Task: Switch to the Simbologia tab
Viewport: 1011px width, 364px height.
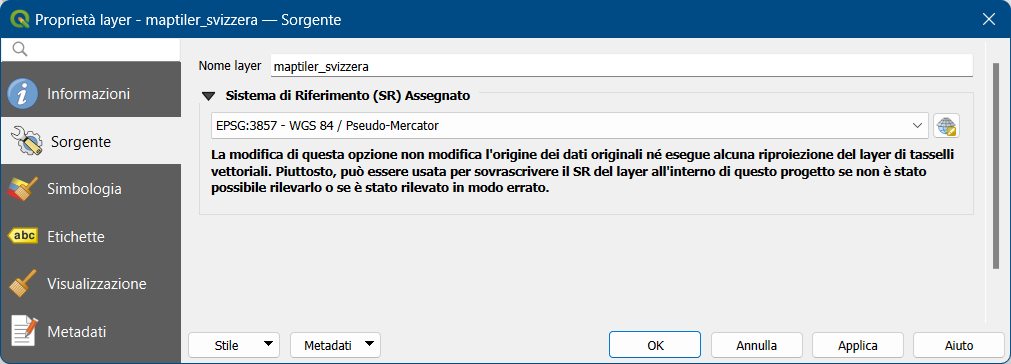Action: coord(90,189)
